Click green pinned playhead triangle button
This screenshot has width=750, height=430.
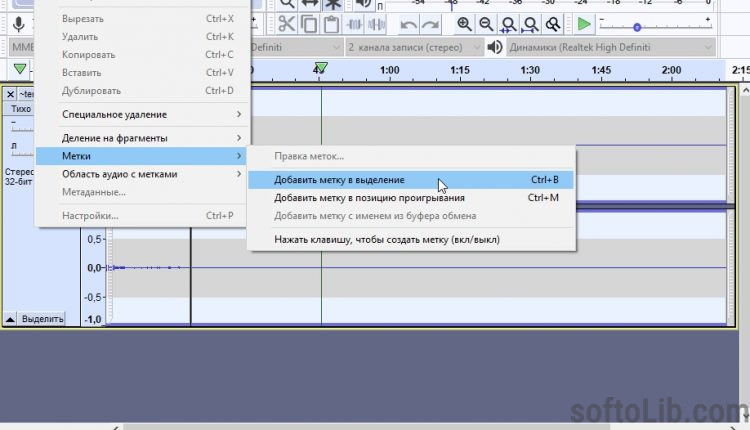tap(20, 69)
